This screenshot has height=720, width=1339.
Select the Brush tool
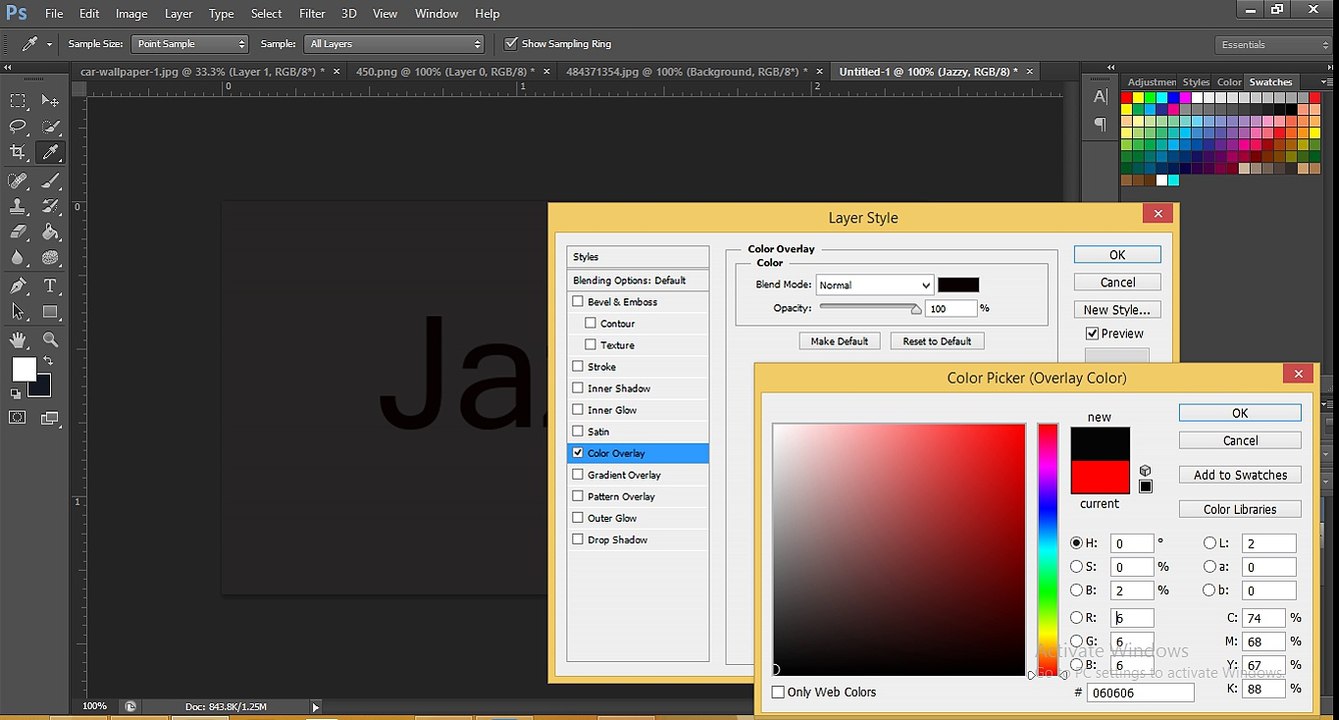50,181
